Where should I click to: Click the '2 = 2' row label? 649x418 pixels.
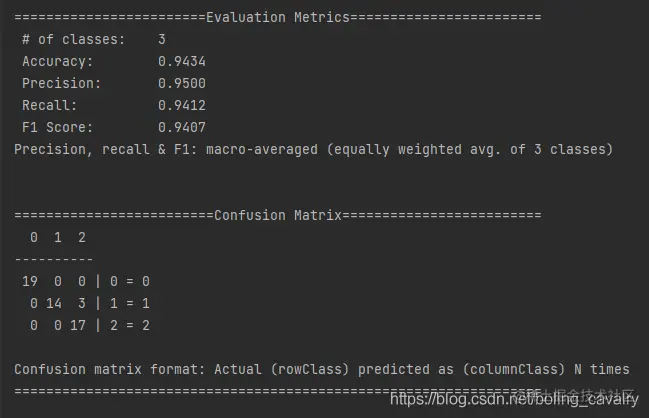point(130,325)
